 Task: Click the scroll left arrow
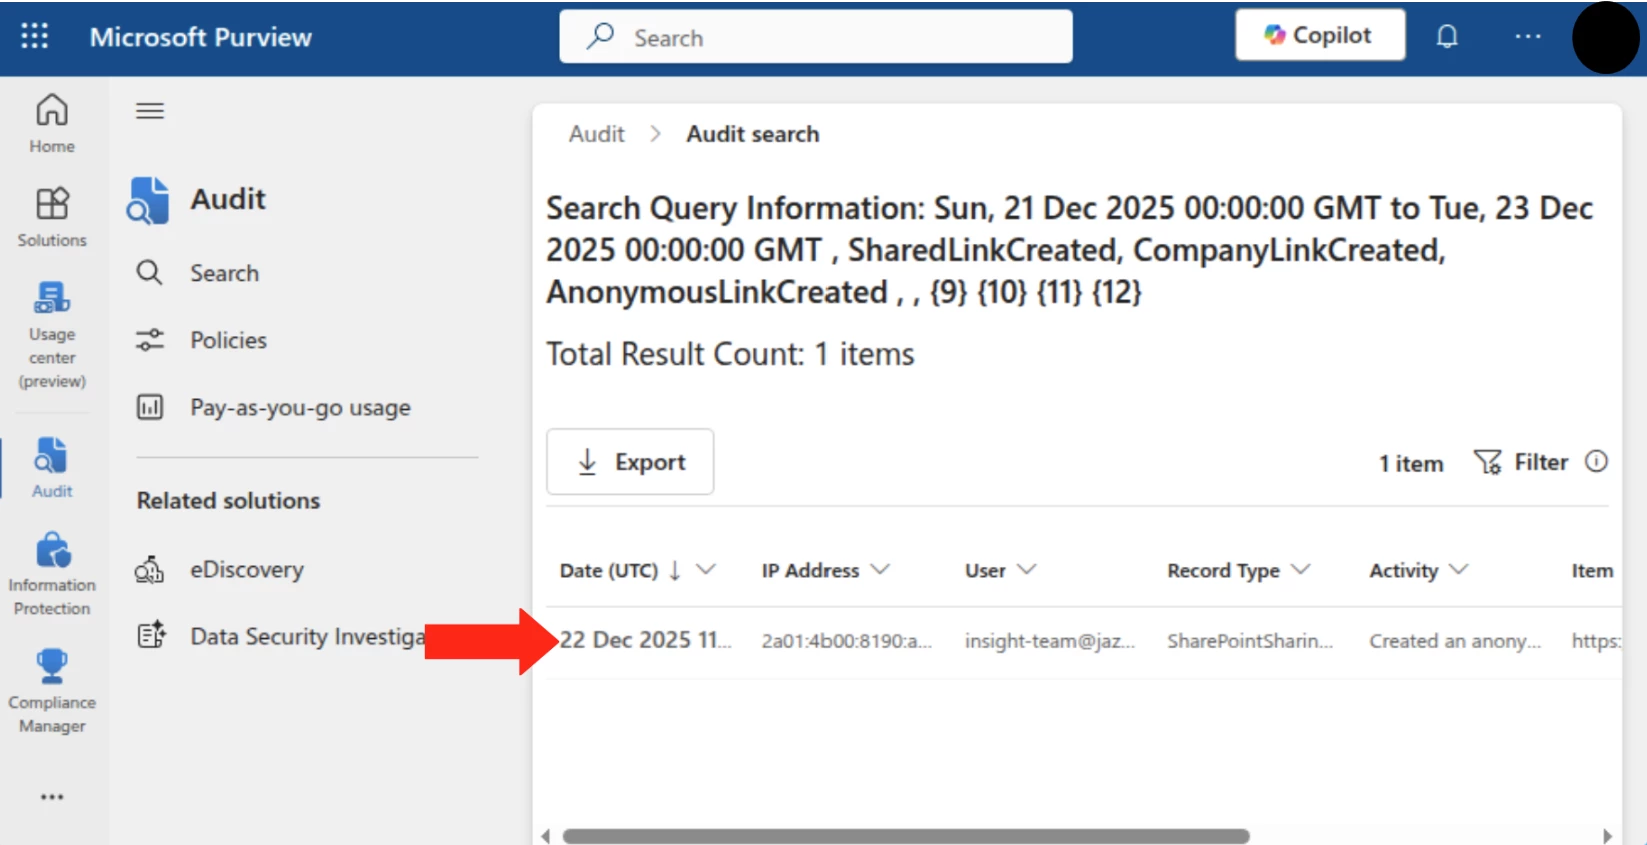coord(546,836)
